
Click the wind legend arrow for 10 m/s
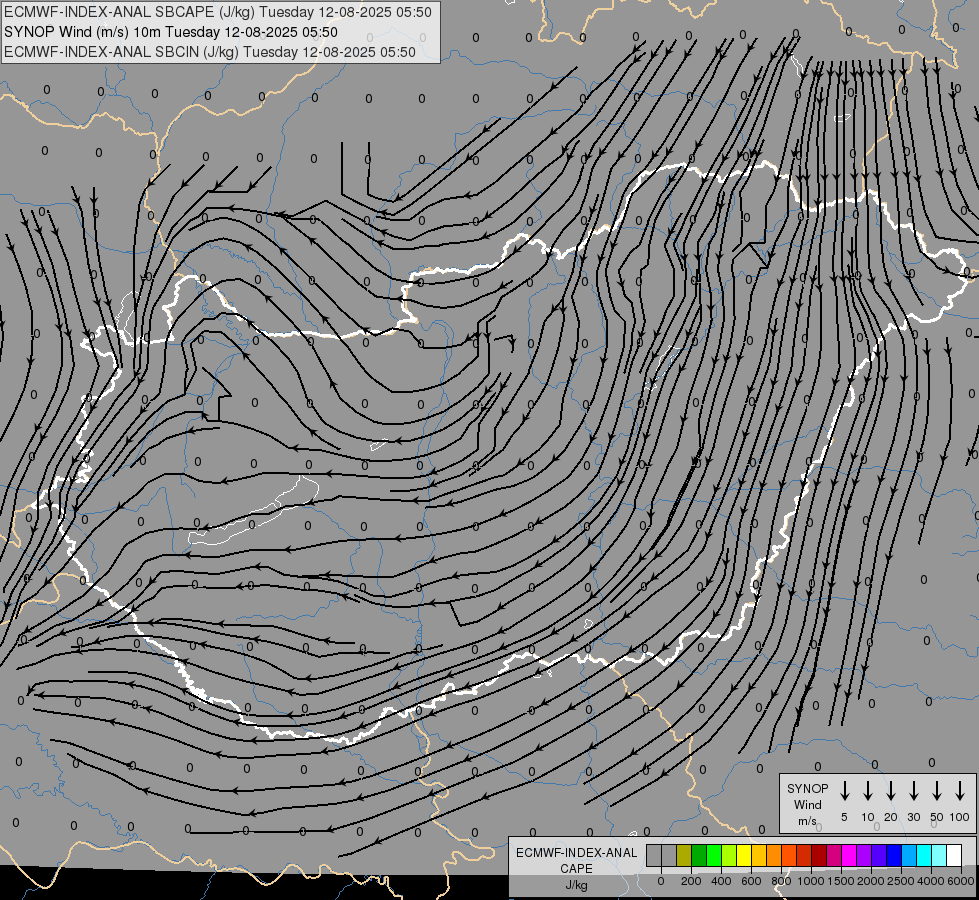coord(868,790)
